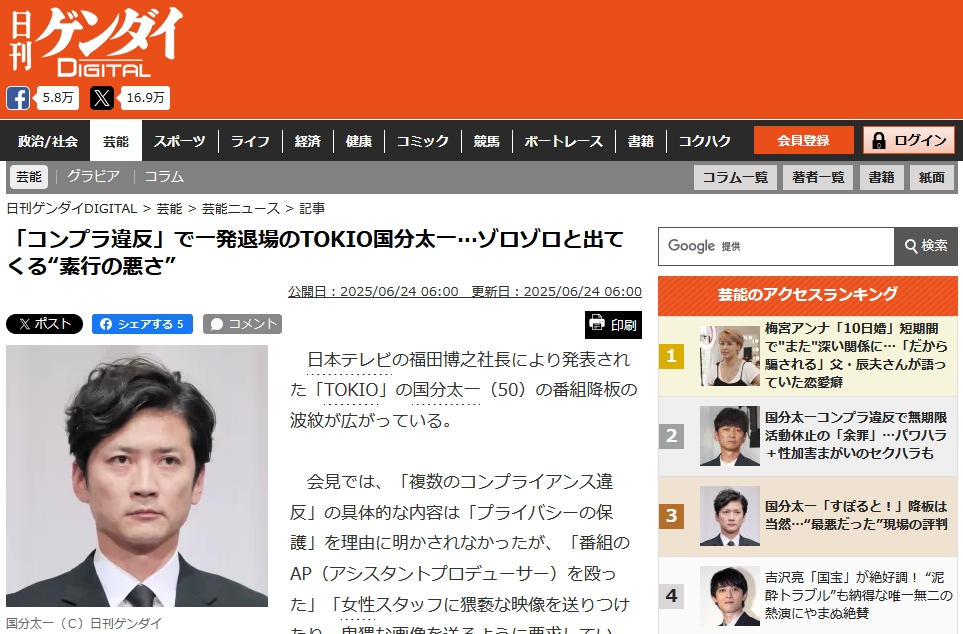The width and height of the screenshot is (963, 634).
Task: Click the Nikkan Gendai DIGITAL logo
Action: (97, 42)
